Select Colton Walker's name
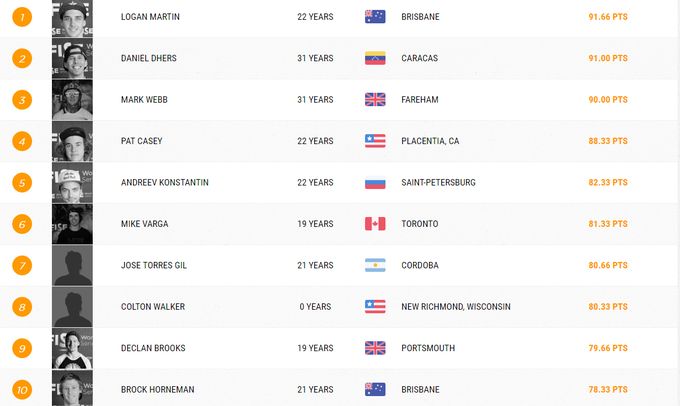The image size is (680, 406). (152, 307)
